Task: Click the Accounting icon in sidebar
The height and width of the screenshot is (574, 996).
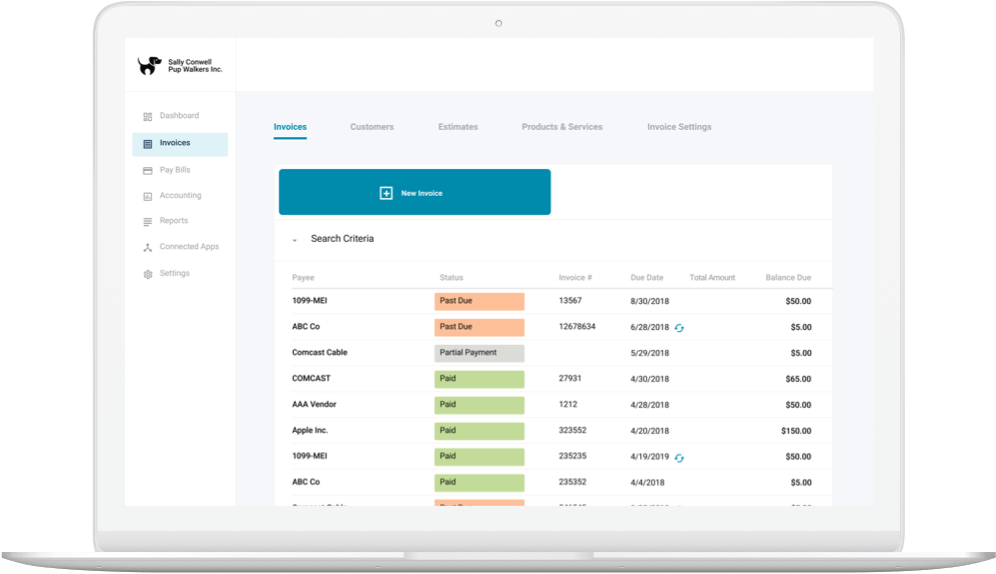Action: [148, 196]
